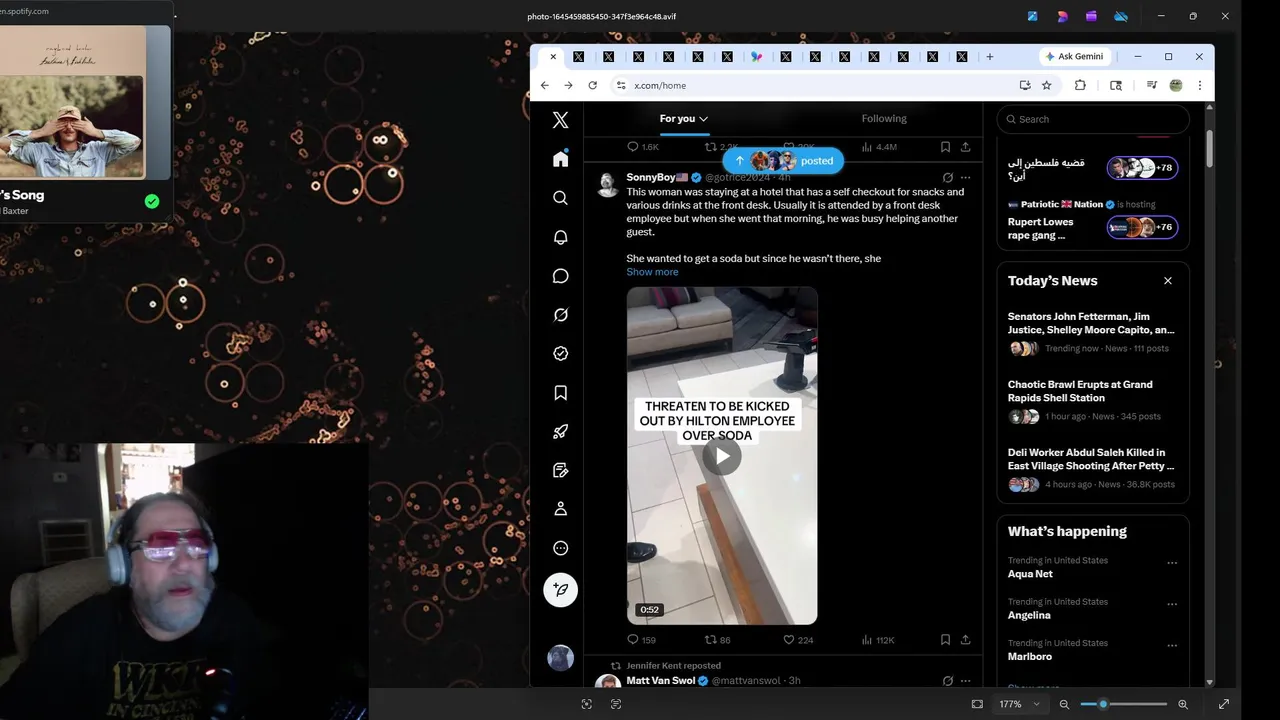This screenshot has width=1280, height=720.
Task: Click install app icon in address bar
Action: (x=1025, y=85)
